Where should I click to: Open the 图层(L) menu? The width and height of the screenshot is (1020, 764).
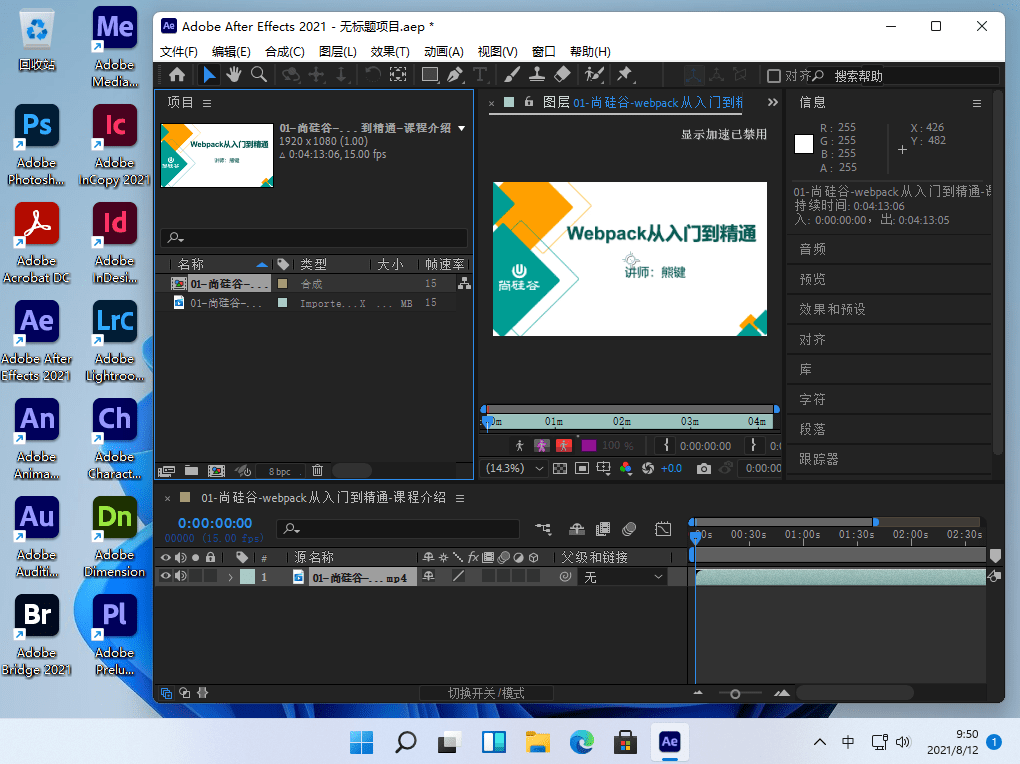337,51
